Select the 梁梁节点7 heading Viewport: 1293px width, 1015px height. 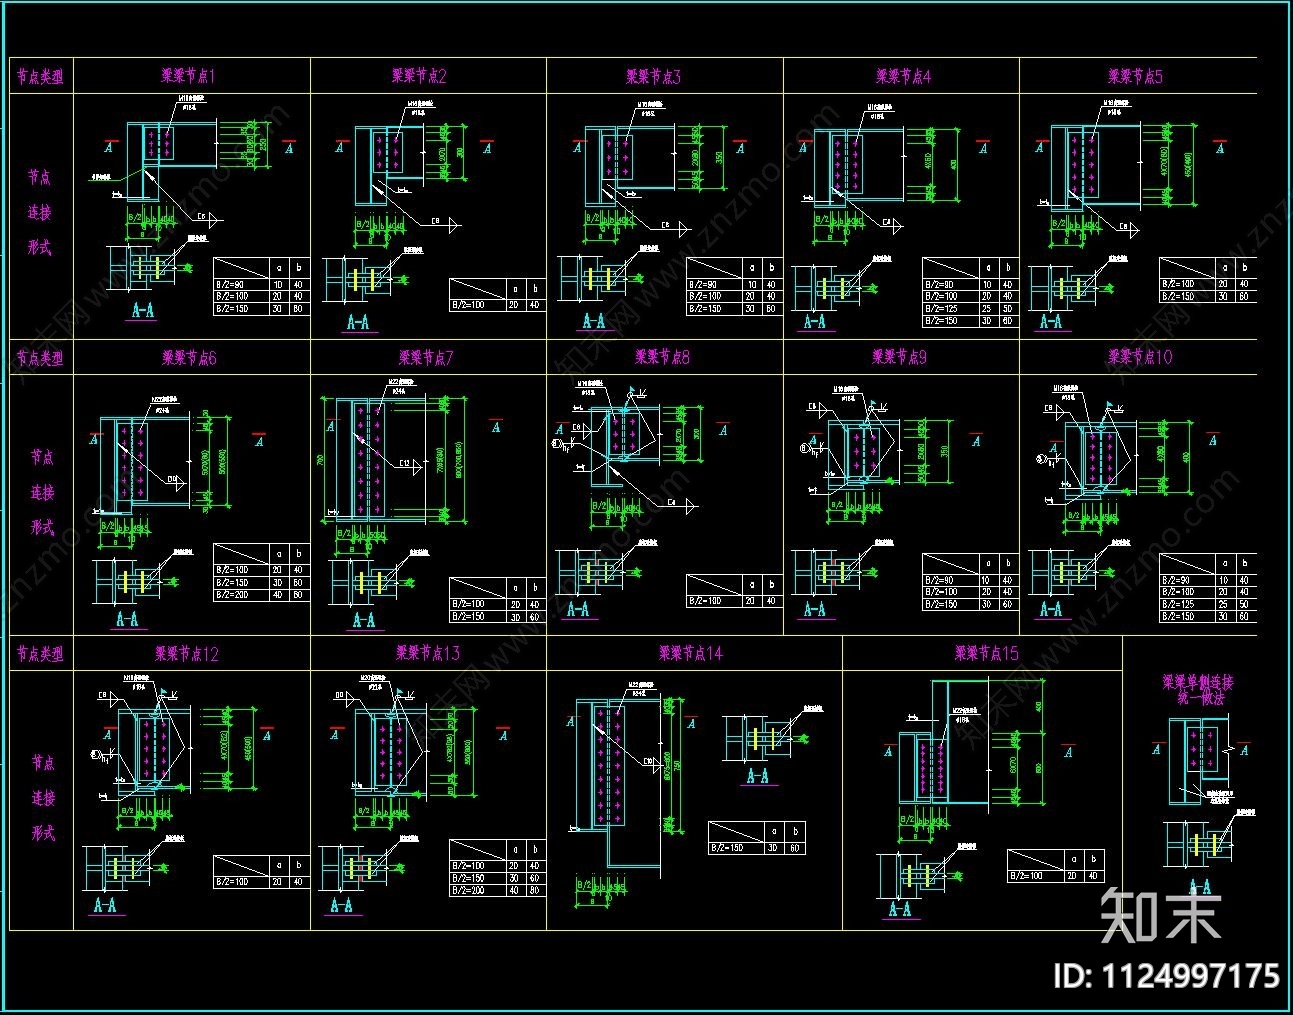(x=426, y=357)
